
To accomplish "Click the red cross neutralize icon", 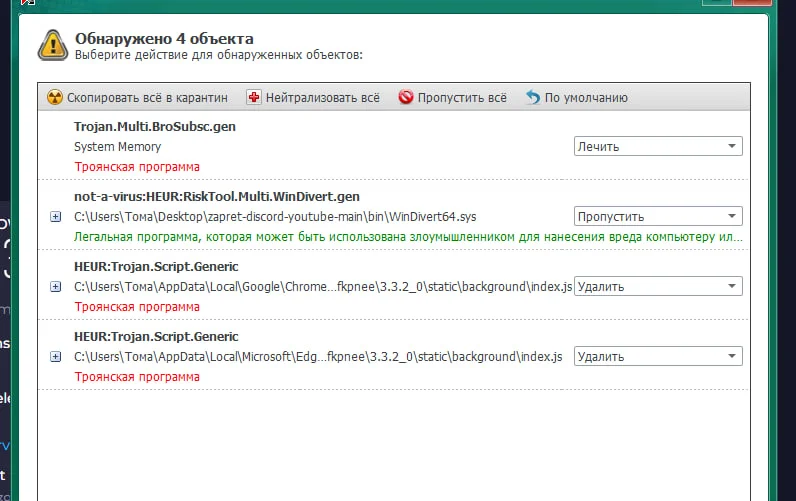I will (254, 97).
